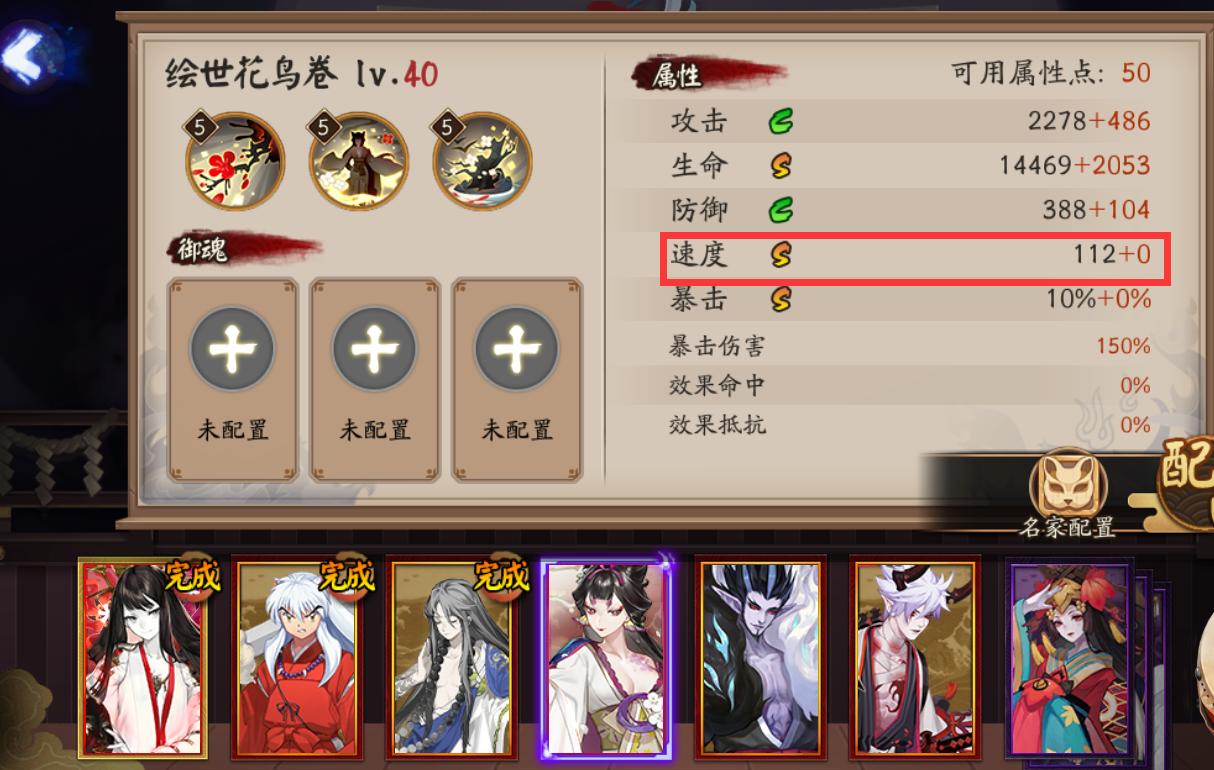Tap the available attribute points 可用属性点 value
This screenshot has width=1214, height=770.
coord(1136,73)
